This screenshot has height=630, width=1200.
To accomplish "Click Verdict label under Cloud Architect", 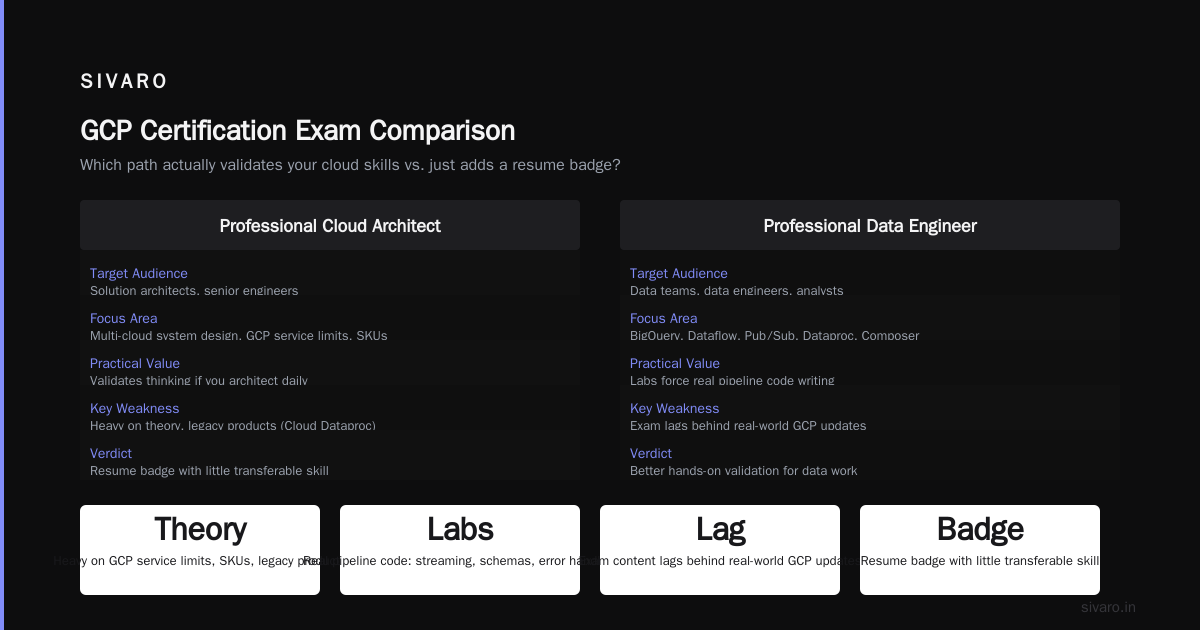I will point(111,453).
